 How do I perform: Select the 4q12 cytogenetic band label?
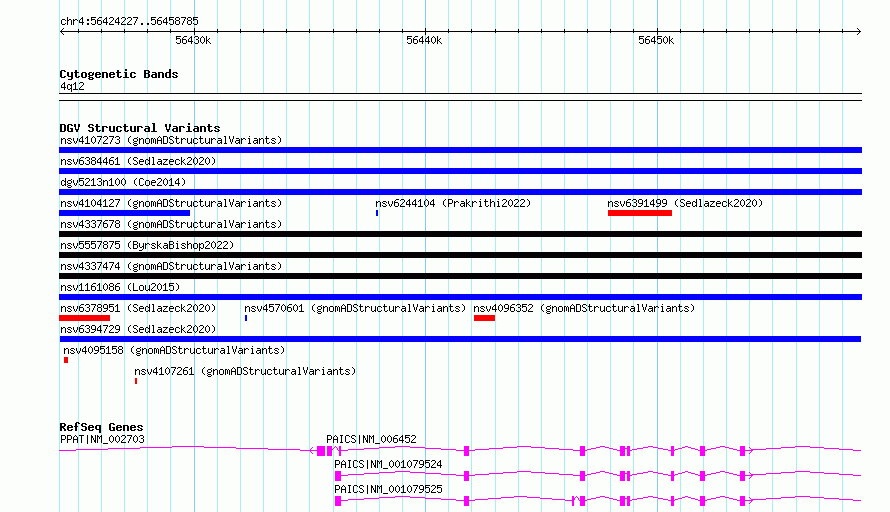(72, 86)
